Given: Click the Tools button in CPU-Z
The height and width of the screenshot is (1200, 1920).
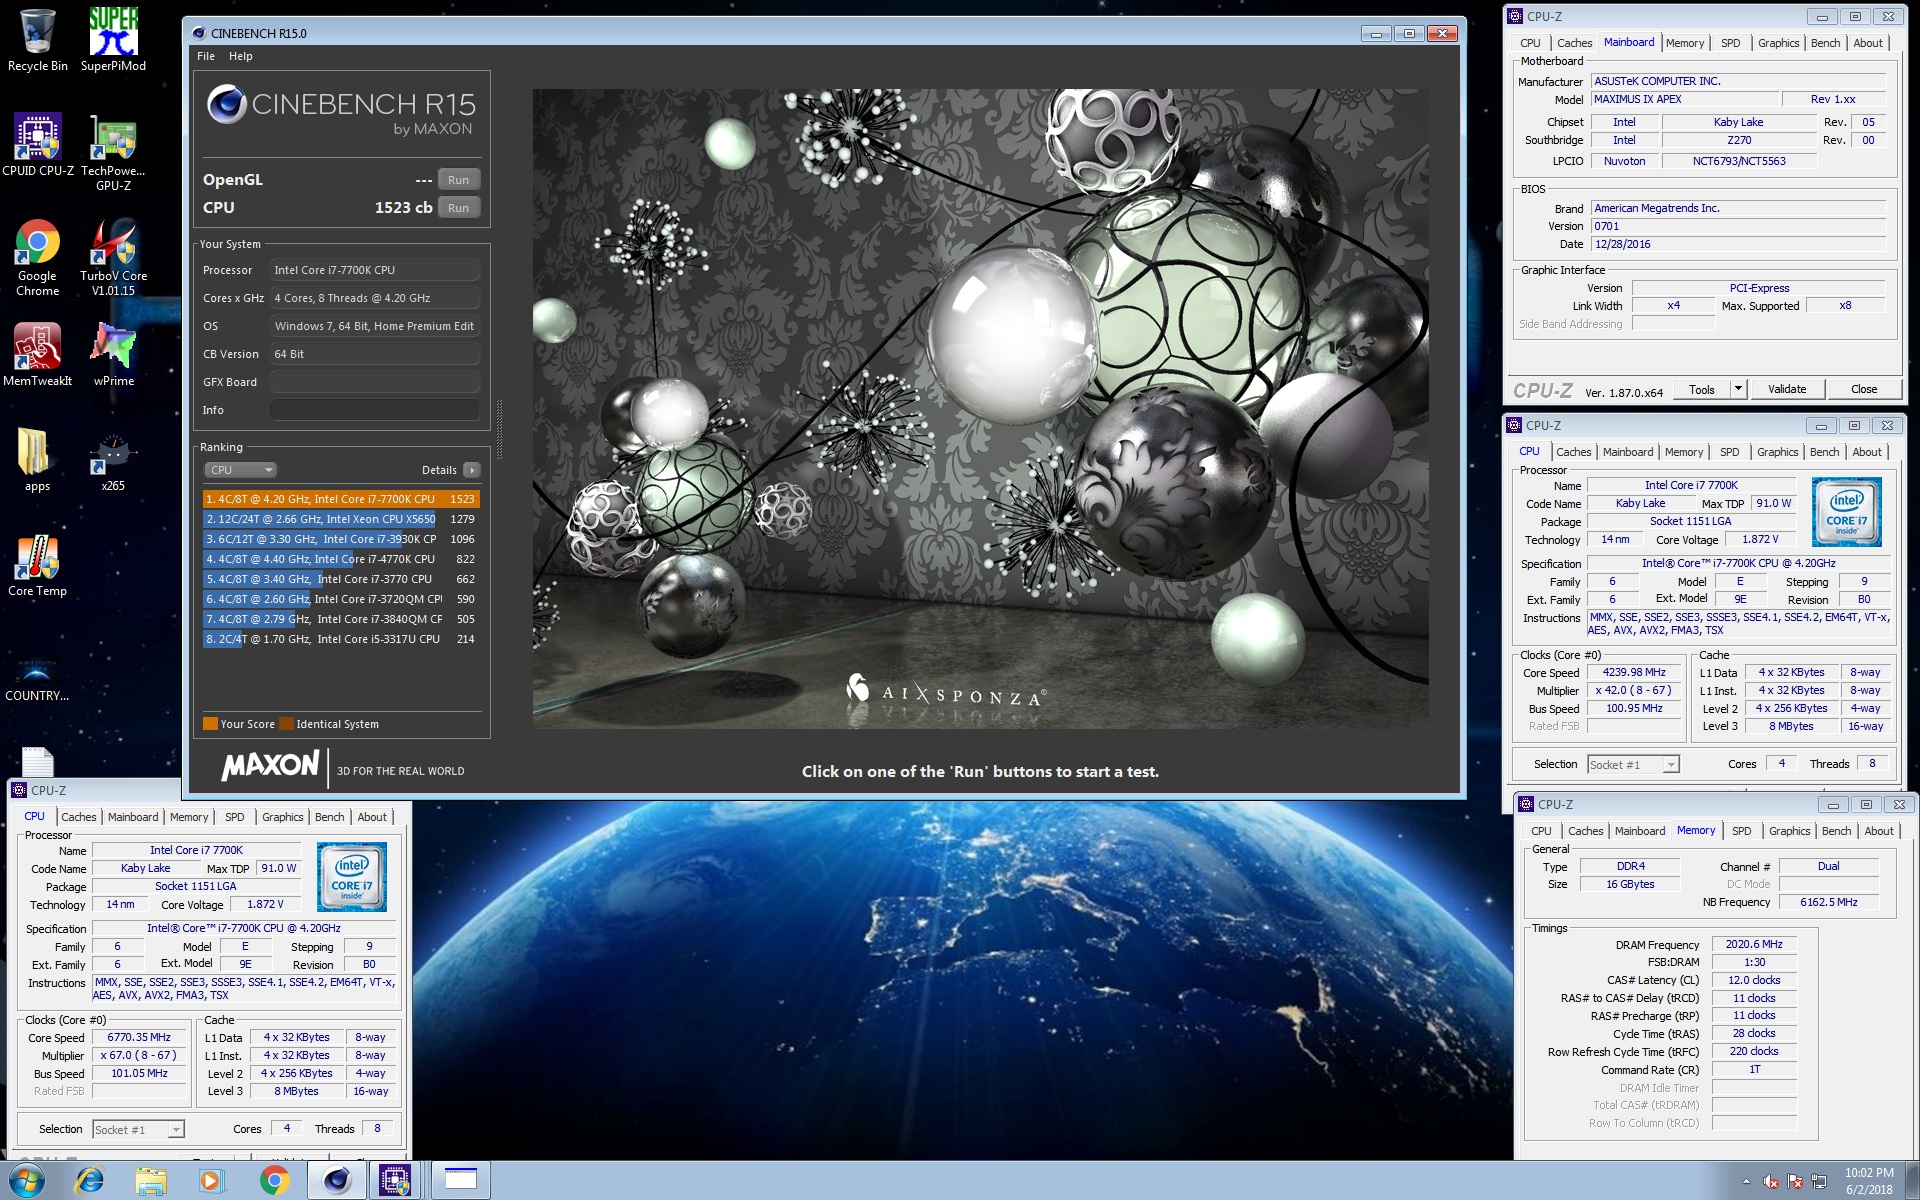Looking at the screenshot, I should [1702, 389].
